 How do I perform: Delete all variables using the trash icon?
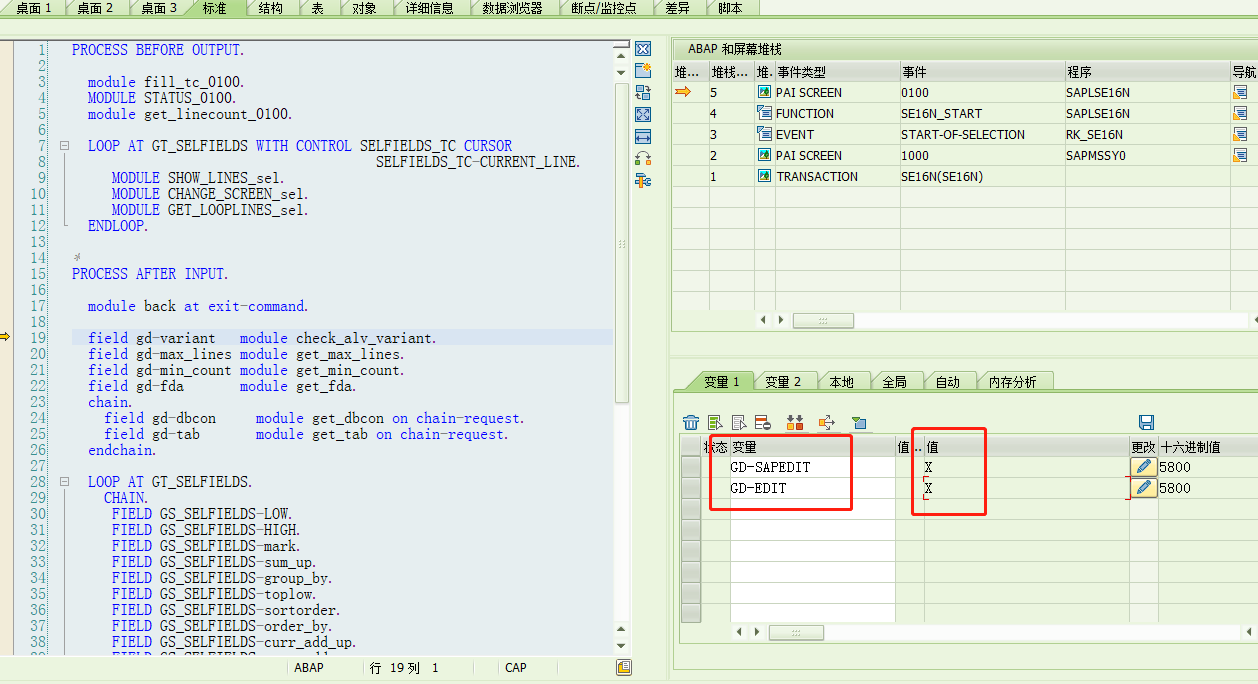[x=691, y=422]
